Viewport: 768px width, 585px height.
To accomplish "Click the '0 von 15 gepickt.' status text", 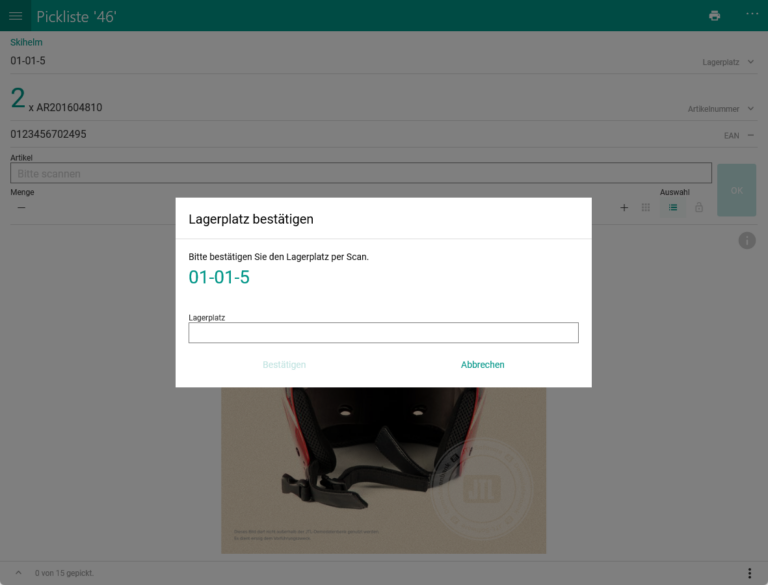I will click(x=64, y=573).
